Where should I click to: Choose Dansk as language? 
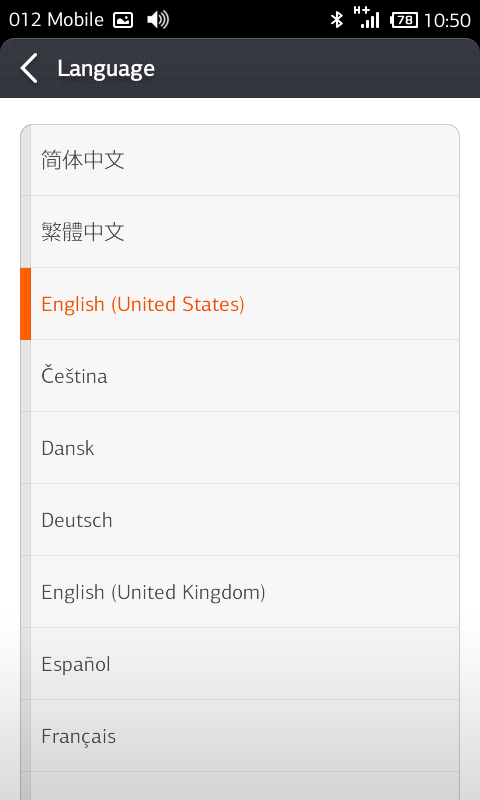(x=240, y=447)
